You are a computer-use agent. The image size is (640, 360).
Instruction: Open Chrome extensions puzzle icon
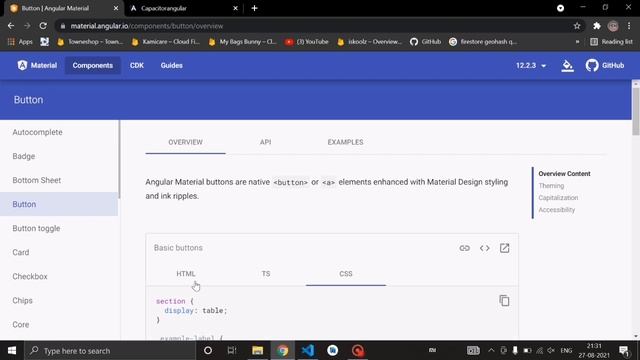coord(597,26)
